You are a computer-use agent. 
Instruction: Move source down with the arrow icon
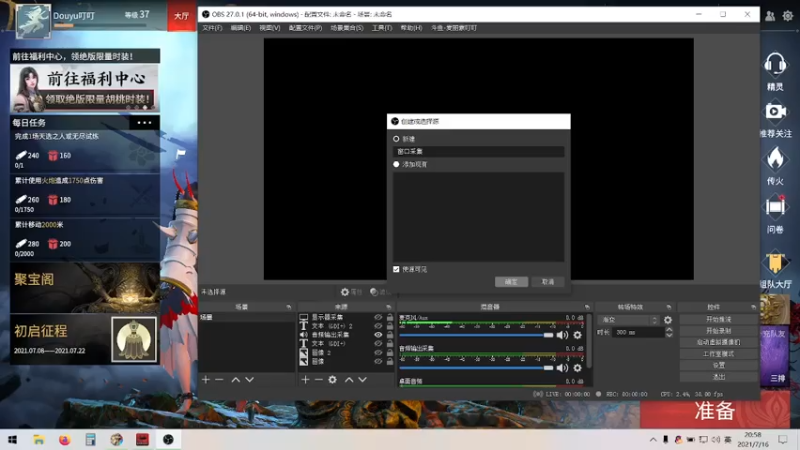(362, 380)
